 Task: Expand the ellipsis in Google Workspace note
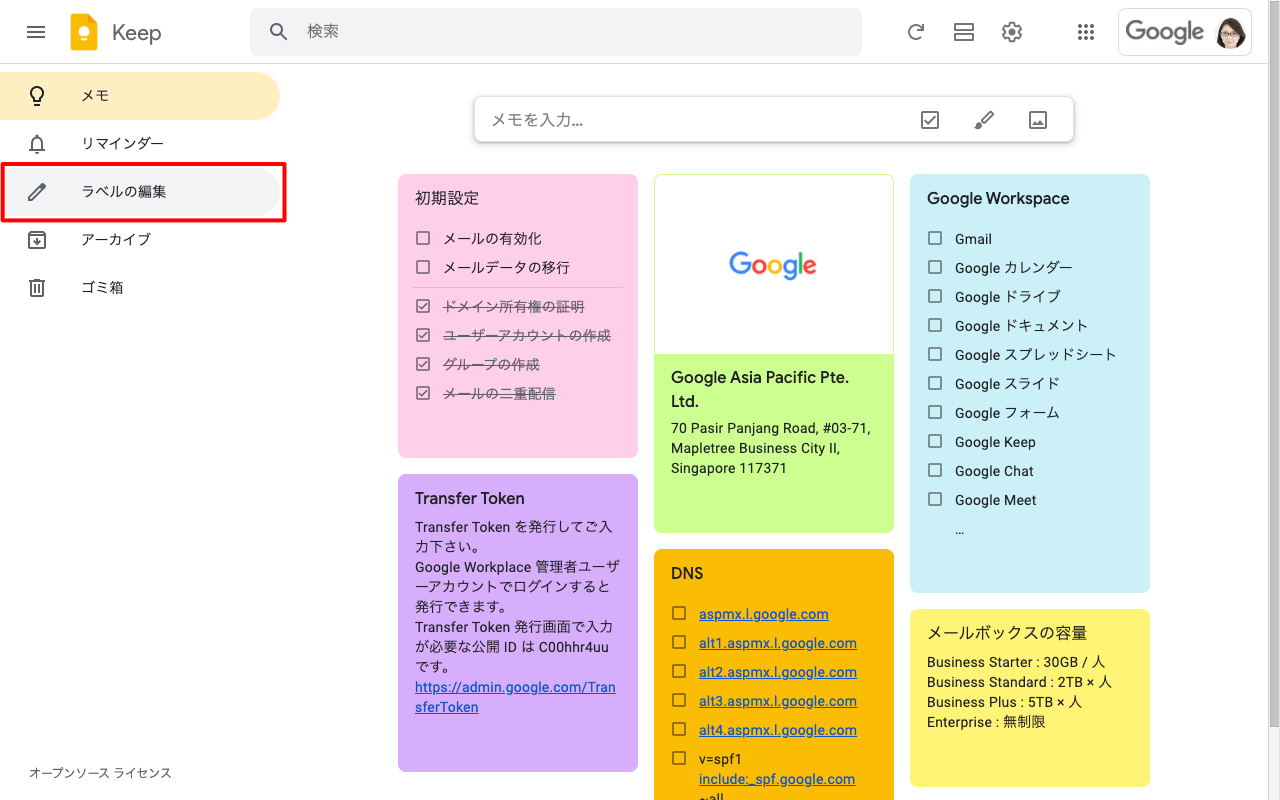(x=960, y=530)
